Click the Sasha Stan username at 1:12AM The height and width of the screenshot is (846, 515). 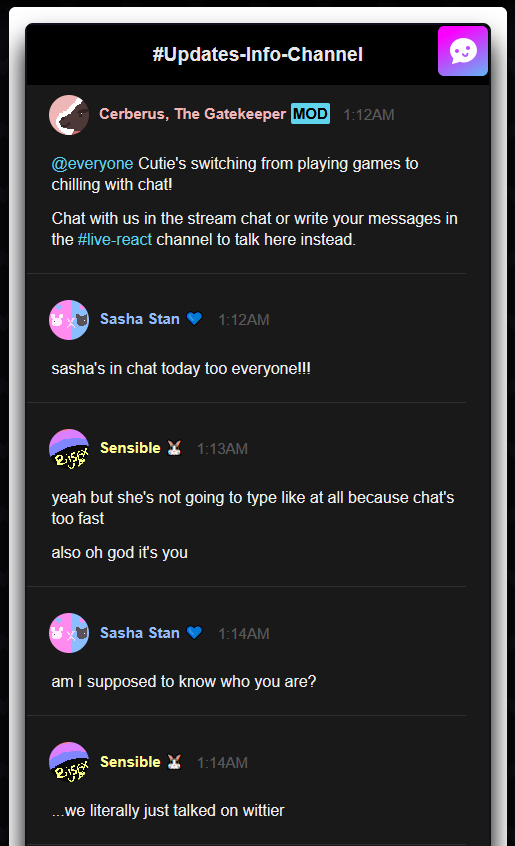(140, 319)
